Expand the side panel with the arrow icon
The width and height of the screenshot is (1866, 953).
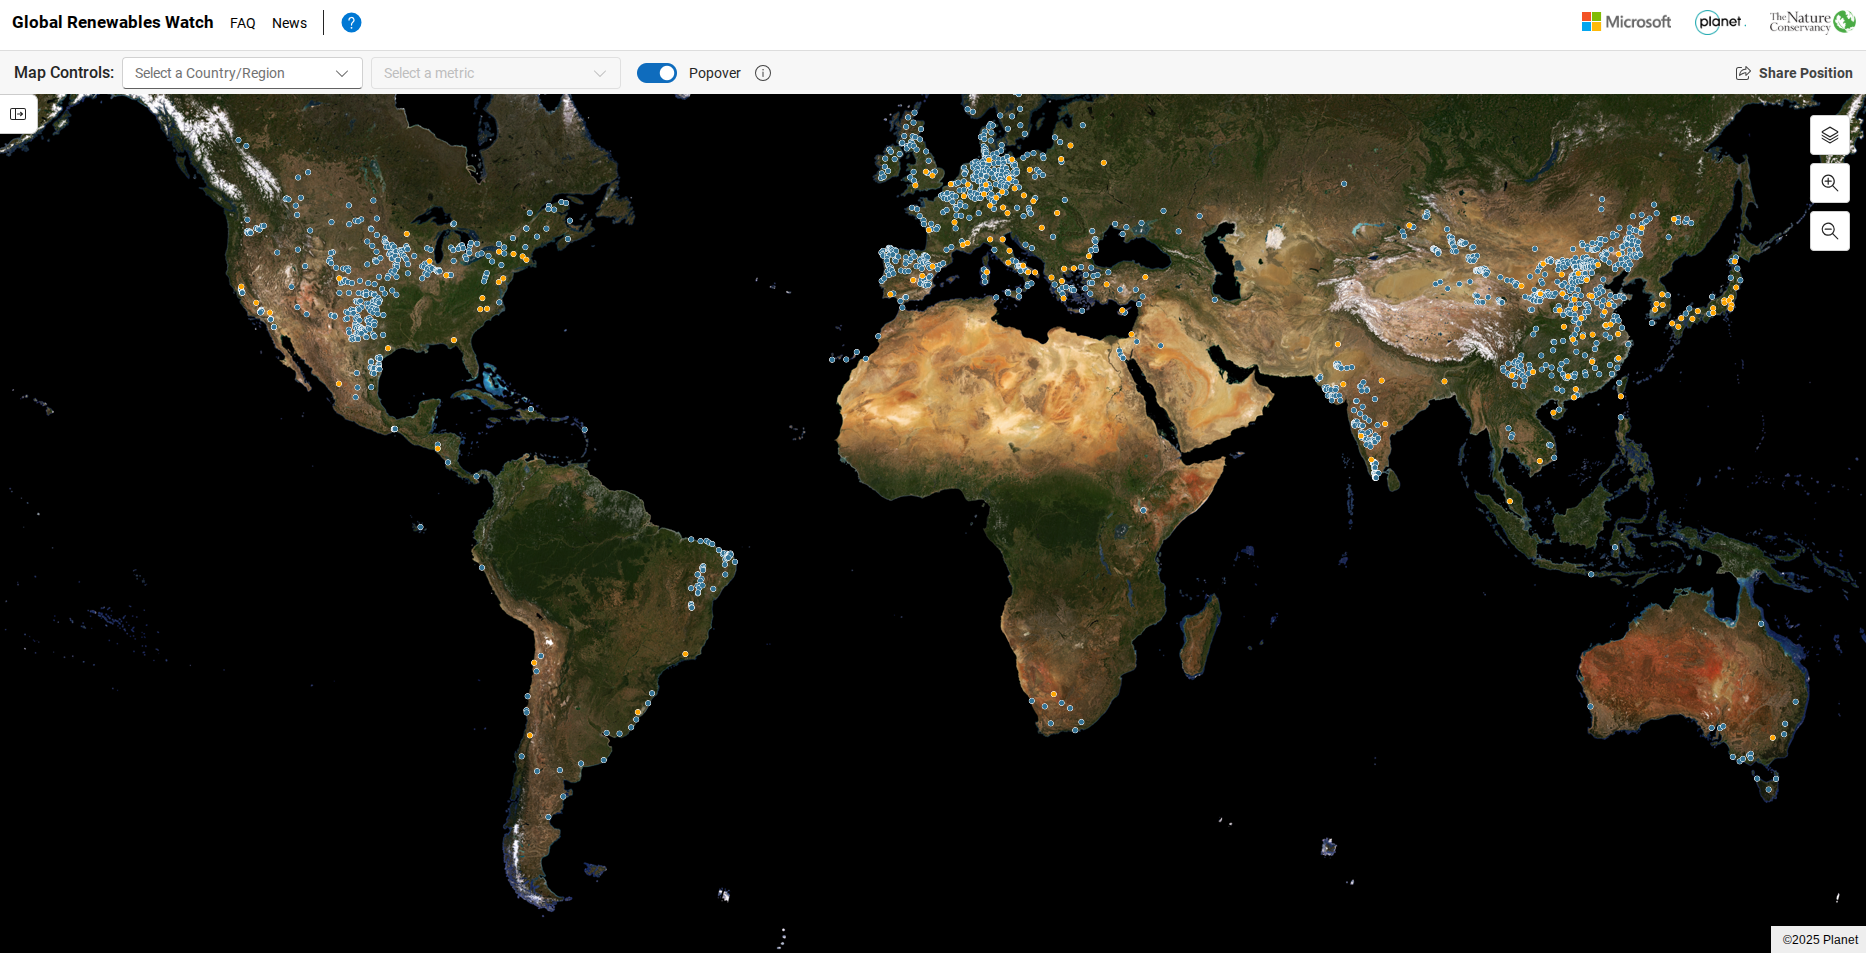pos(18,114)
